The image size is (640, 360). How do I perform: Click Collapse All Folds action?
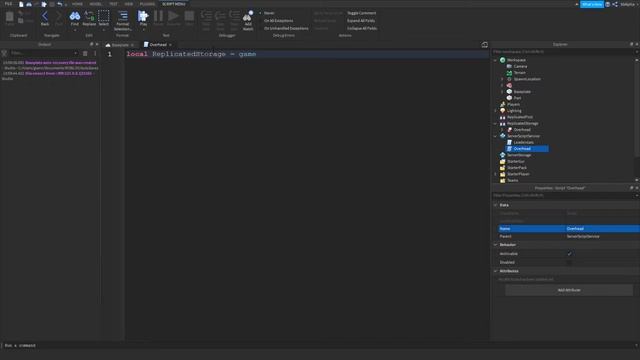[362, 29]
